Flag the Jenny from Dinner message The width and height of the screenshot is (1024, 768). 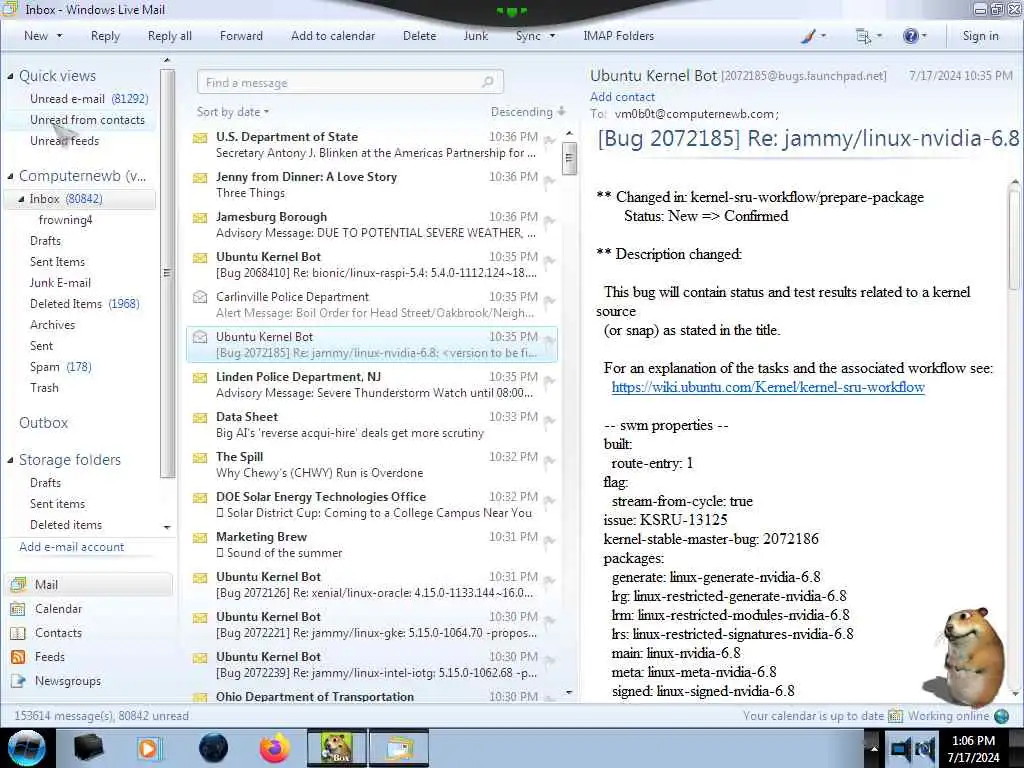tap(549, 181)
